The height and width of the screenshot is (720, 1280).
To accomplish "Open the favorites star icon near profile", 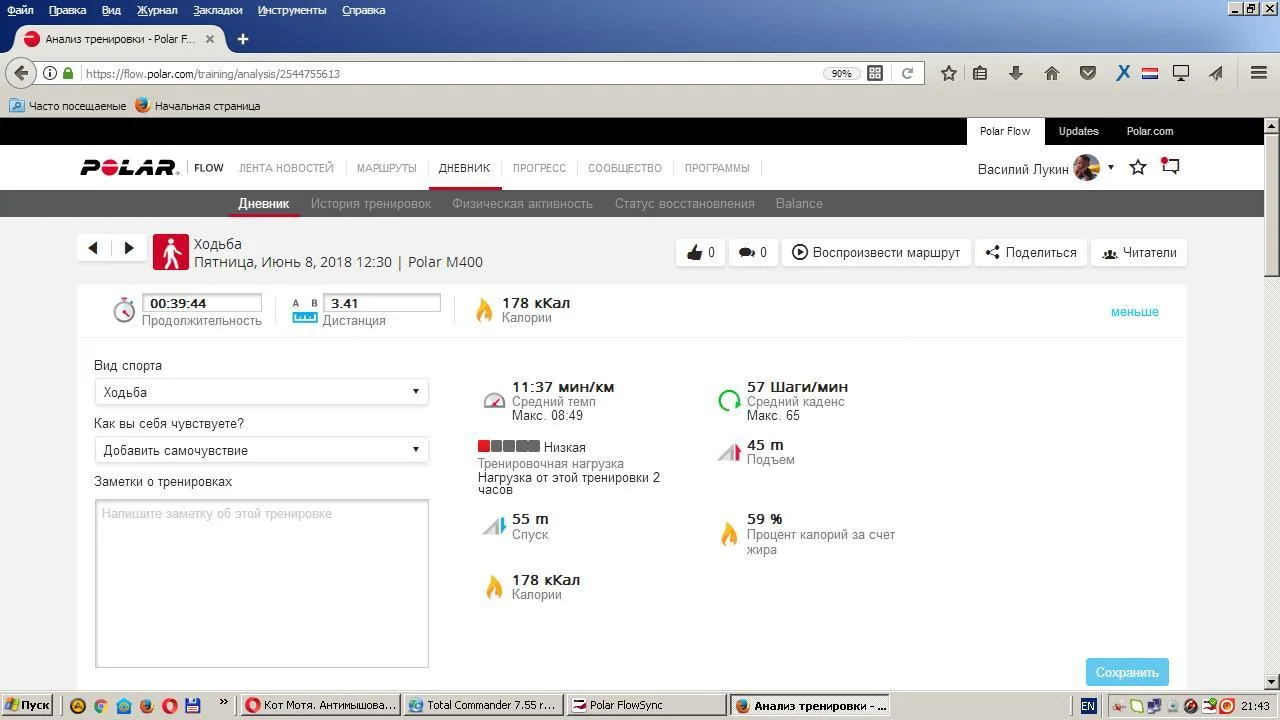I will coord(1138,168).
